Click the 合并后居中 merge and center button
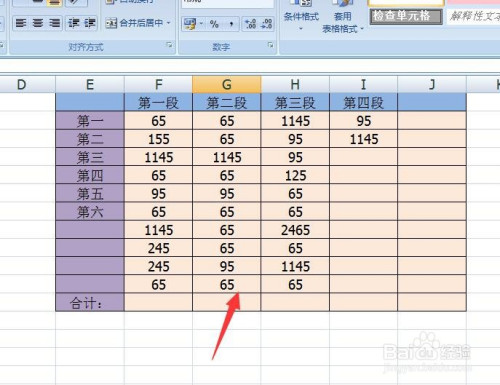This screenshot has height=385, width=500. point(134,23)
